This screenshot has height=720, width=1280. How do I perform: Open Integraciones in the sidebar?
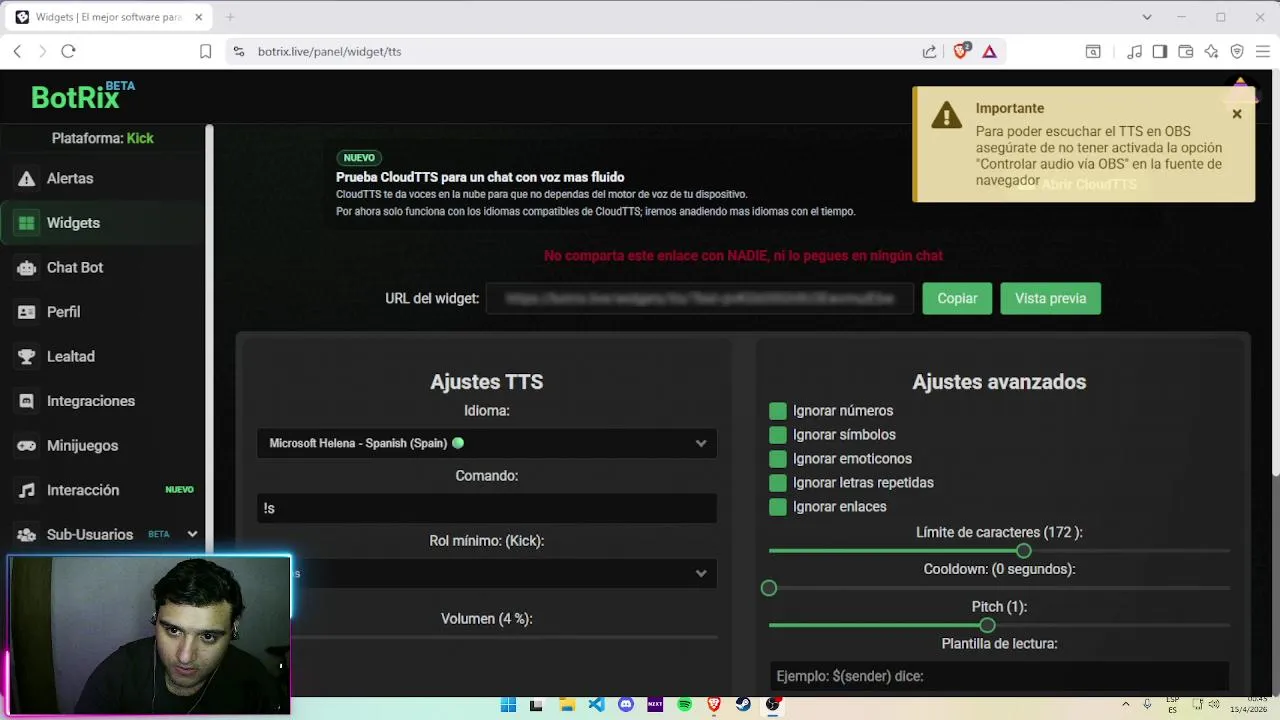(x=90, y=401)
